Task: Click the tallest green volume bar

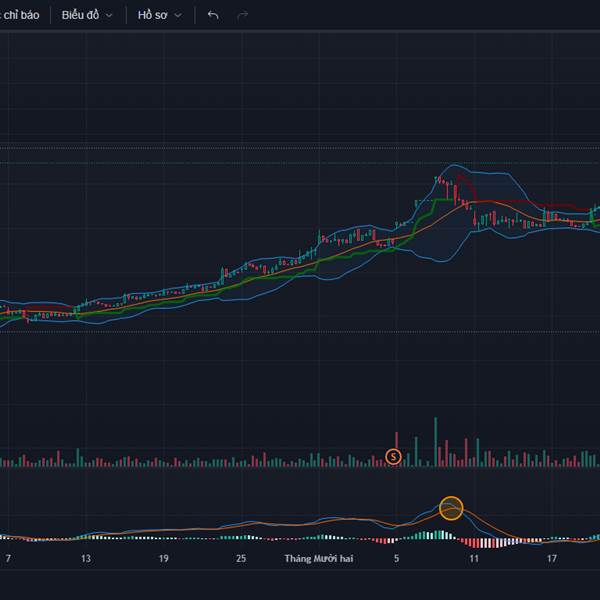Action: click(x=435, y=442)
